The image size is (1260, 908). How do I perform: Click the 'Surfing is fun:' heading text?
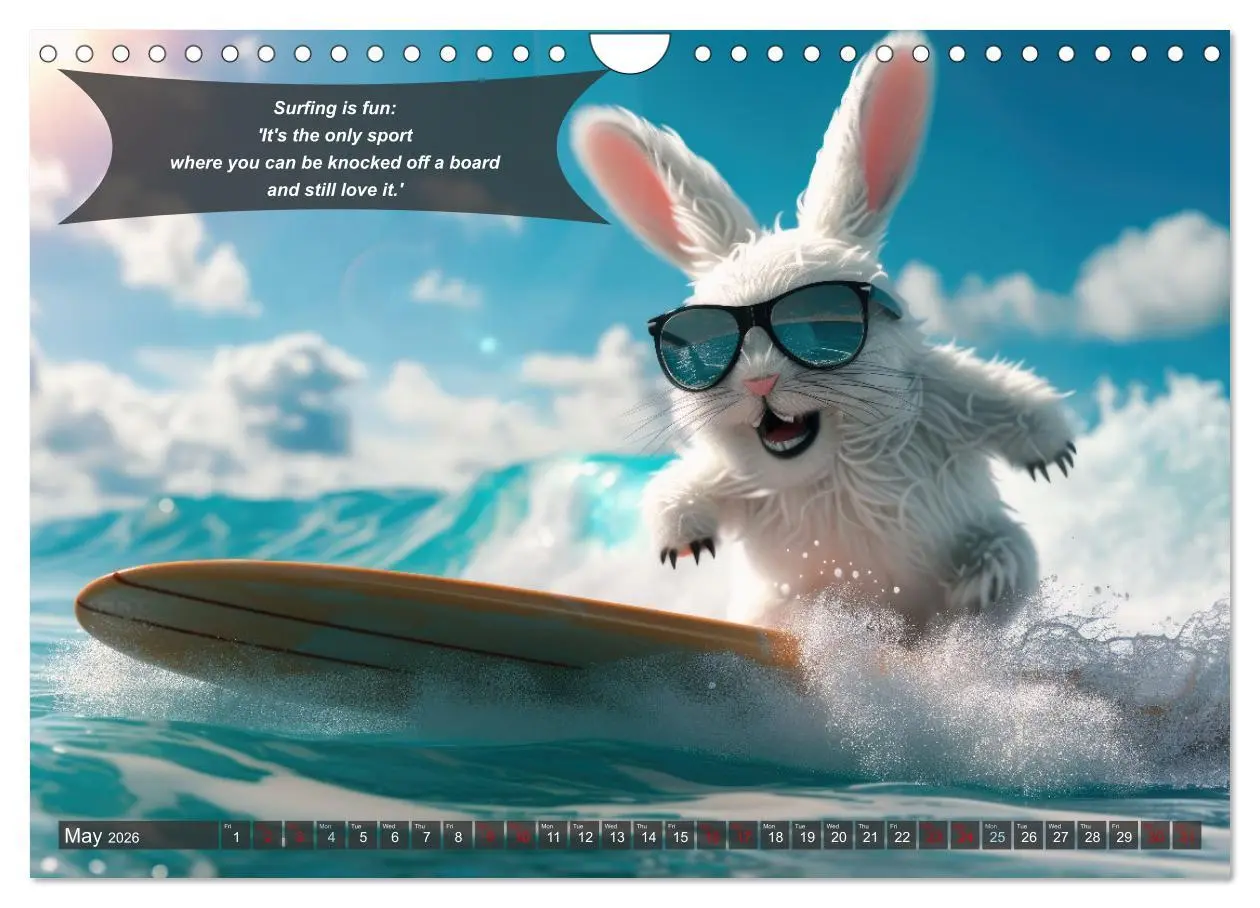(335, 108)
